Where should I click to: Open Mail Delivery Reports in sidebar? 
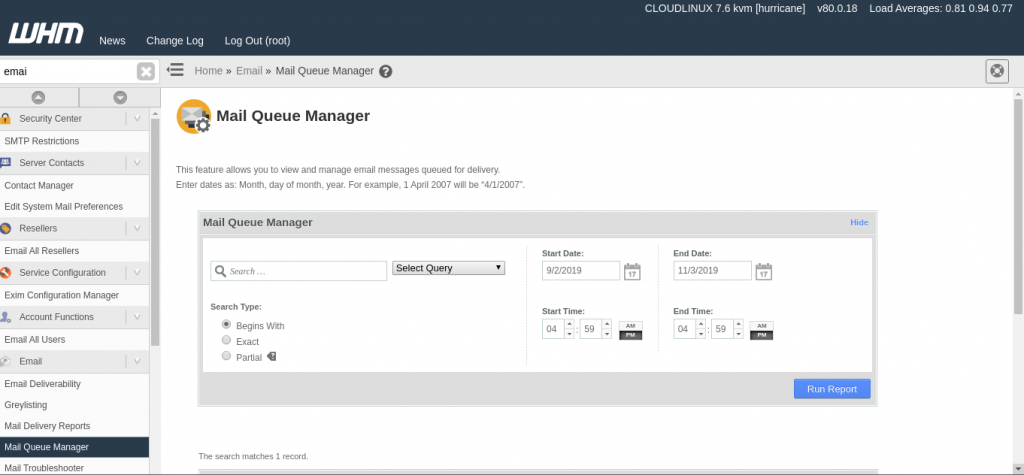click(48, 426)
